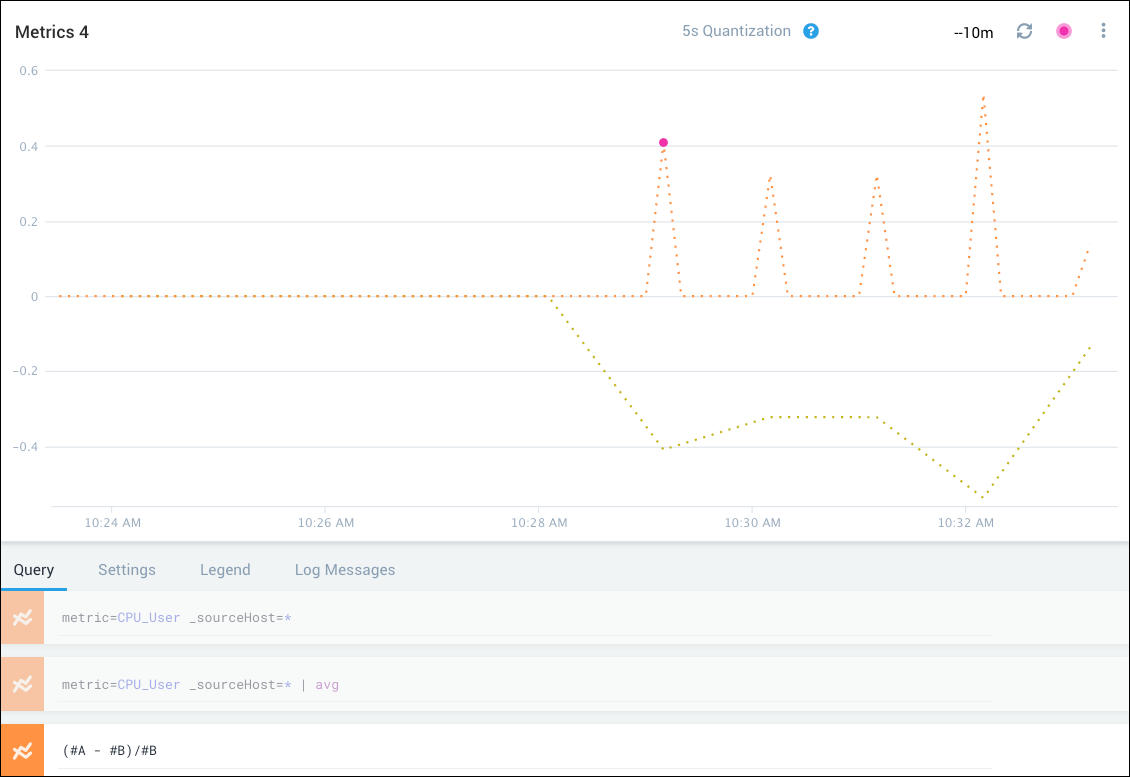The width and height of the screenshot is (1130, 777).
Task: Show the Log Messages tab
Action: click(x=345, y=570)
